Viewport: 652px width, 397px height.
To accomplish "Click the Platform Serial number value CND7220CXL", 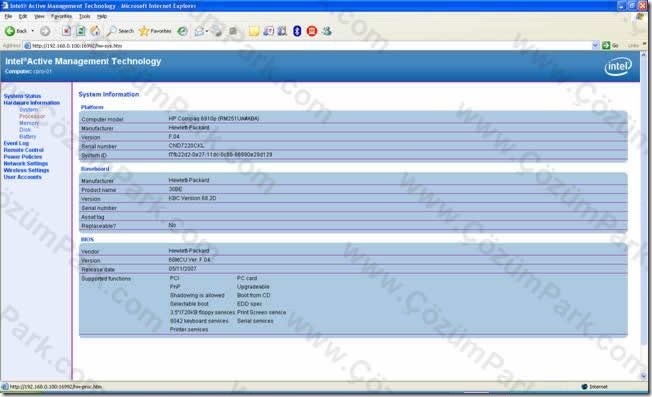I will (186, 145).
